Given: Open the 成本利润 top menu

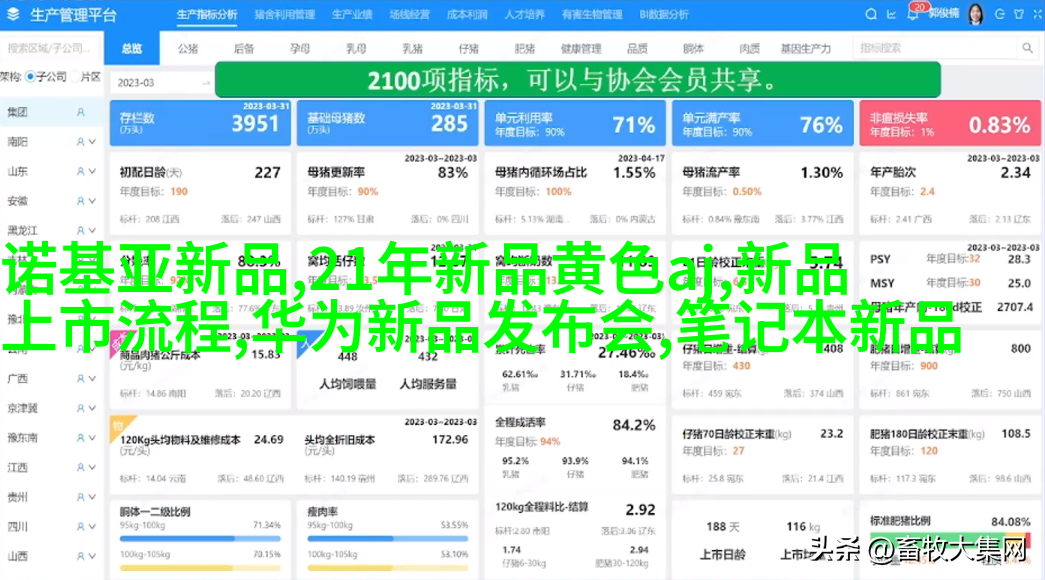Looking at the screenshot, I should (467, 14).
